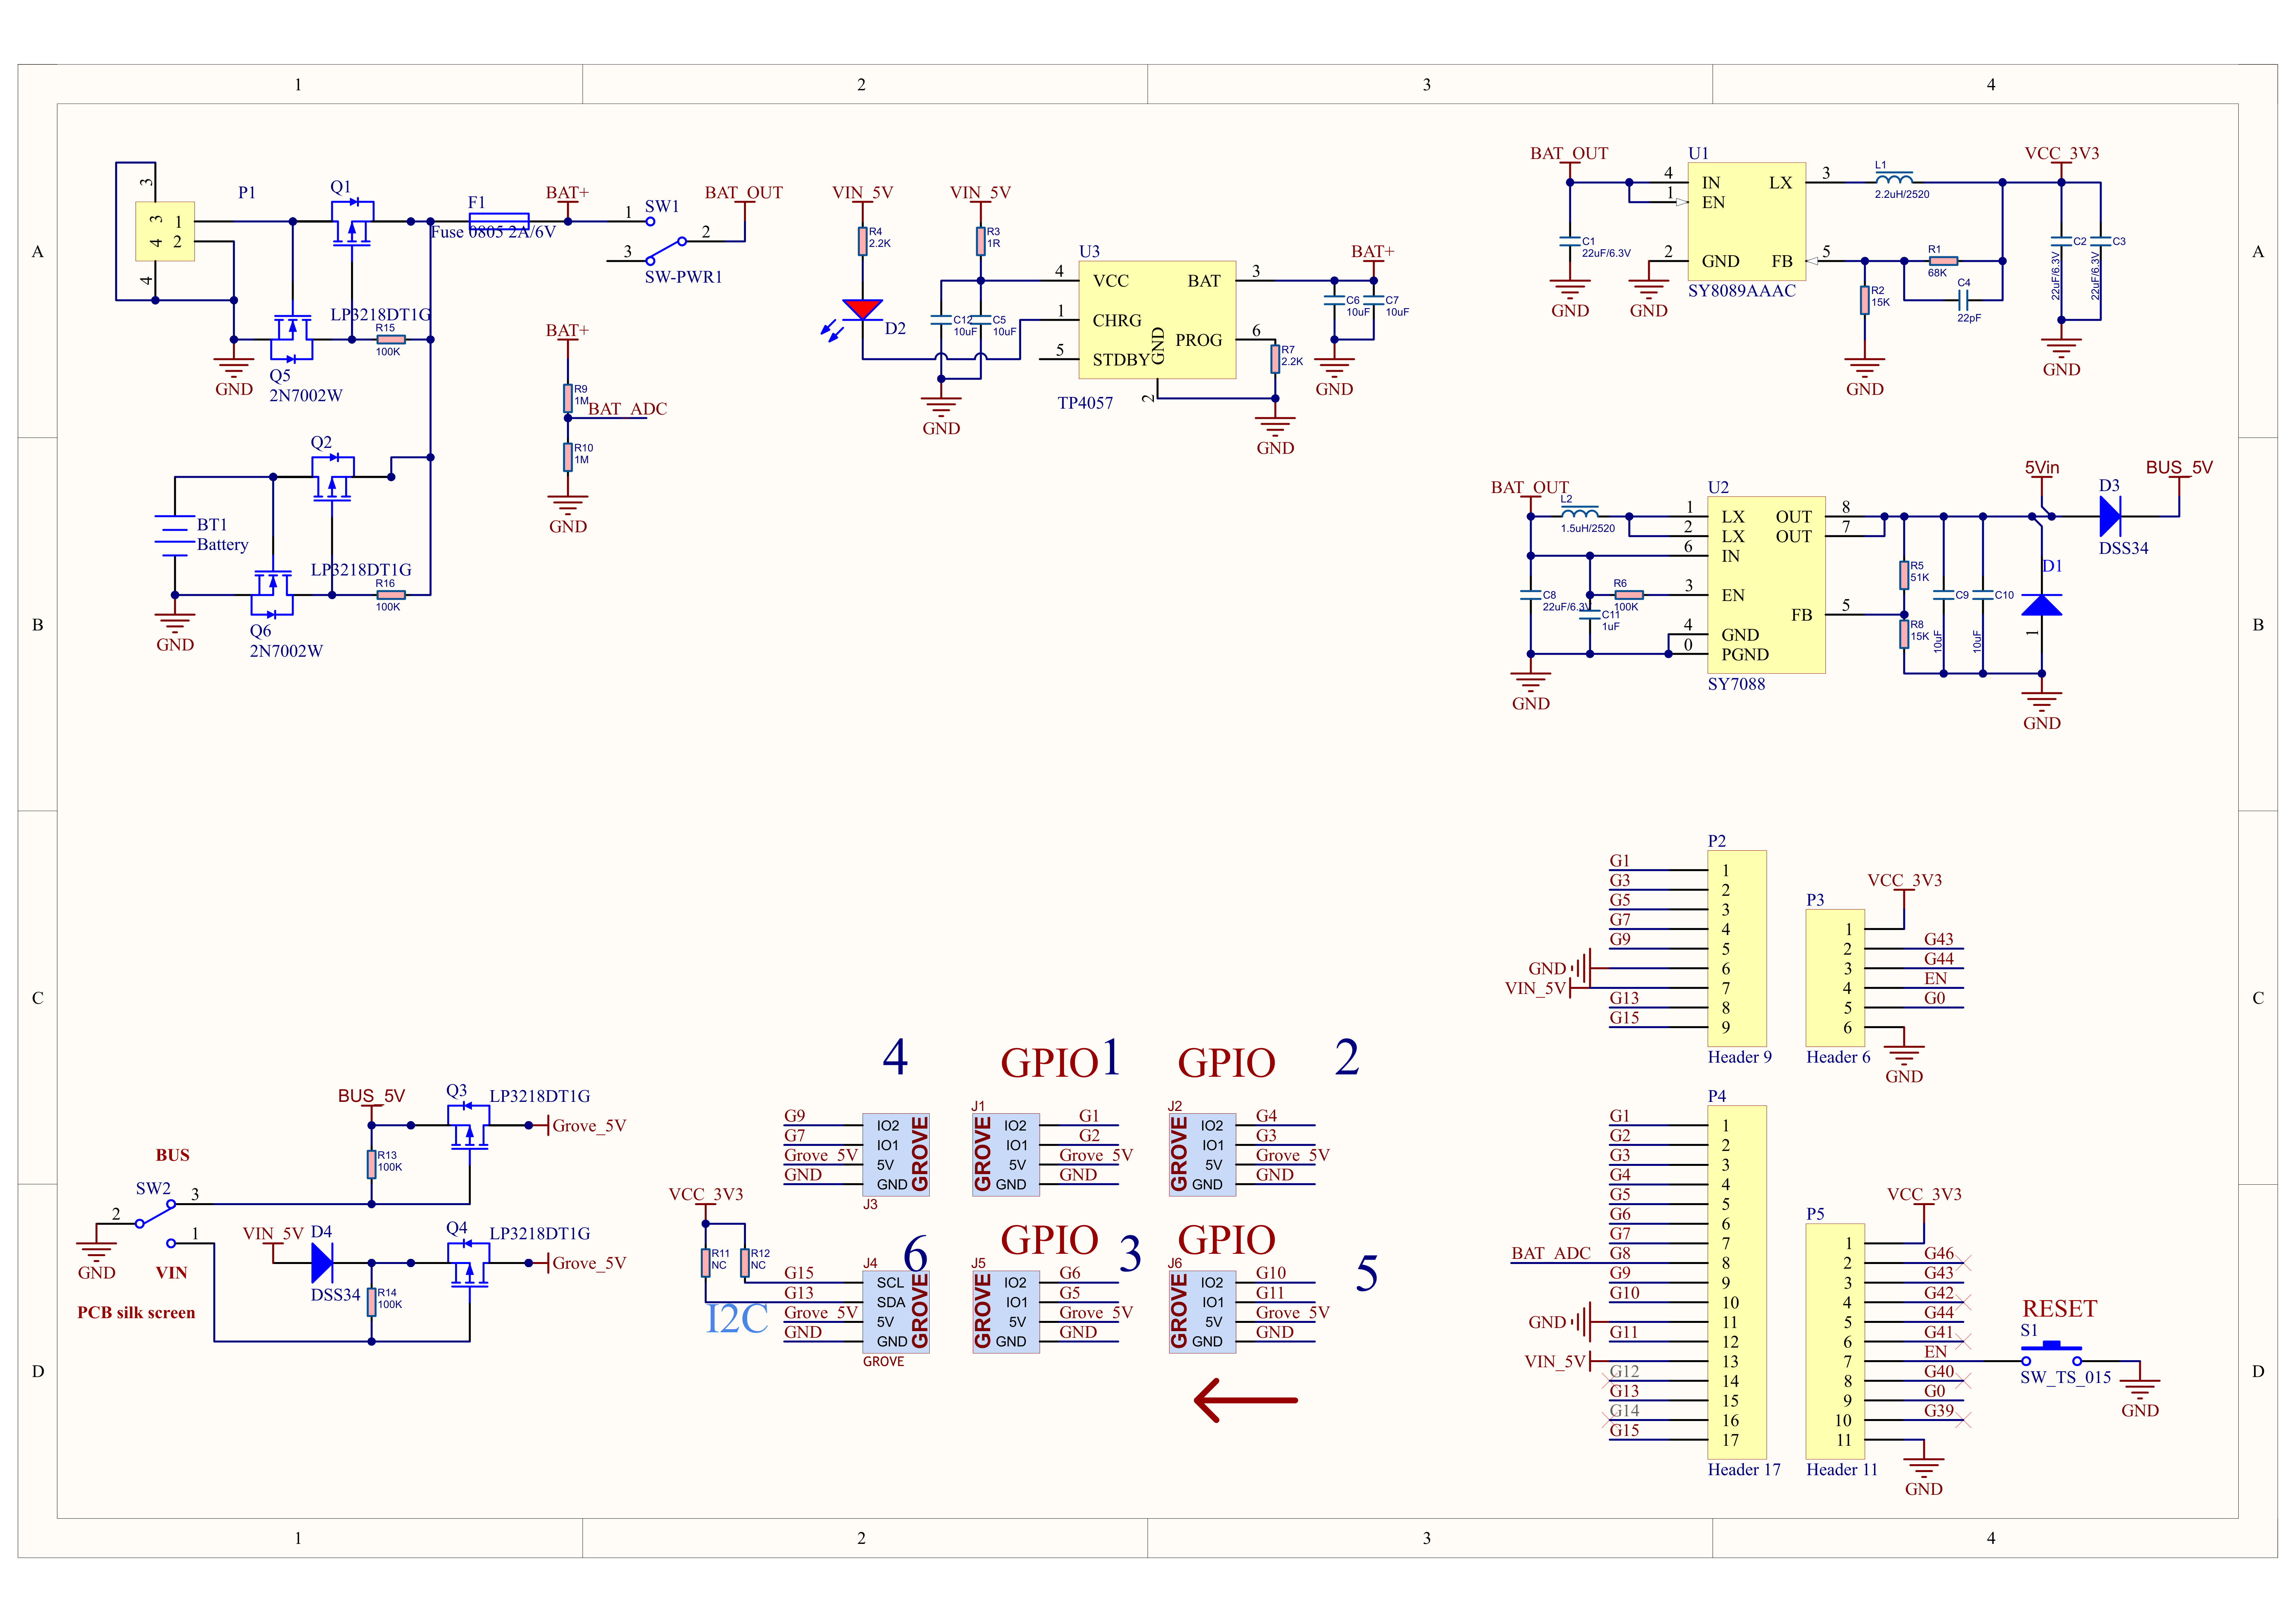Click the D1 diode symbol
2296x1622 pixels.
[x=2041, y=605]
